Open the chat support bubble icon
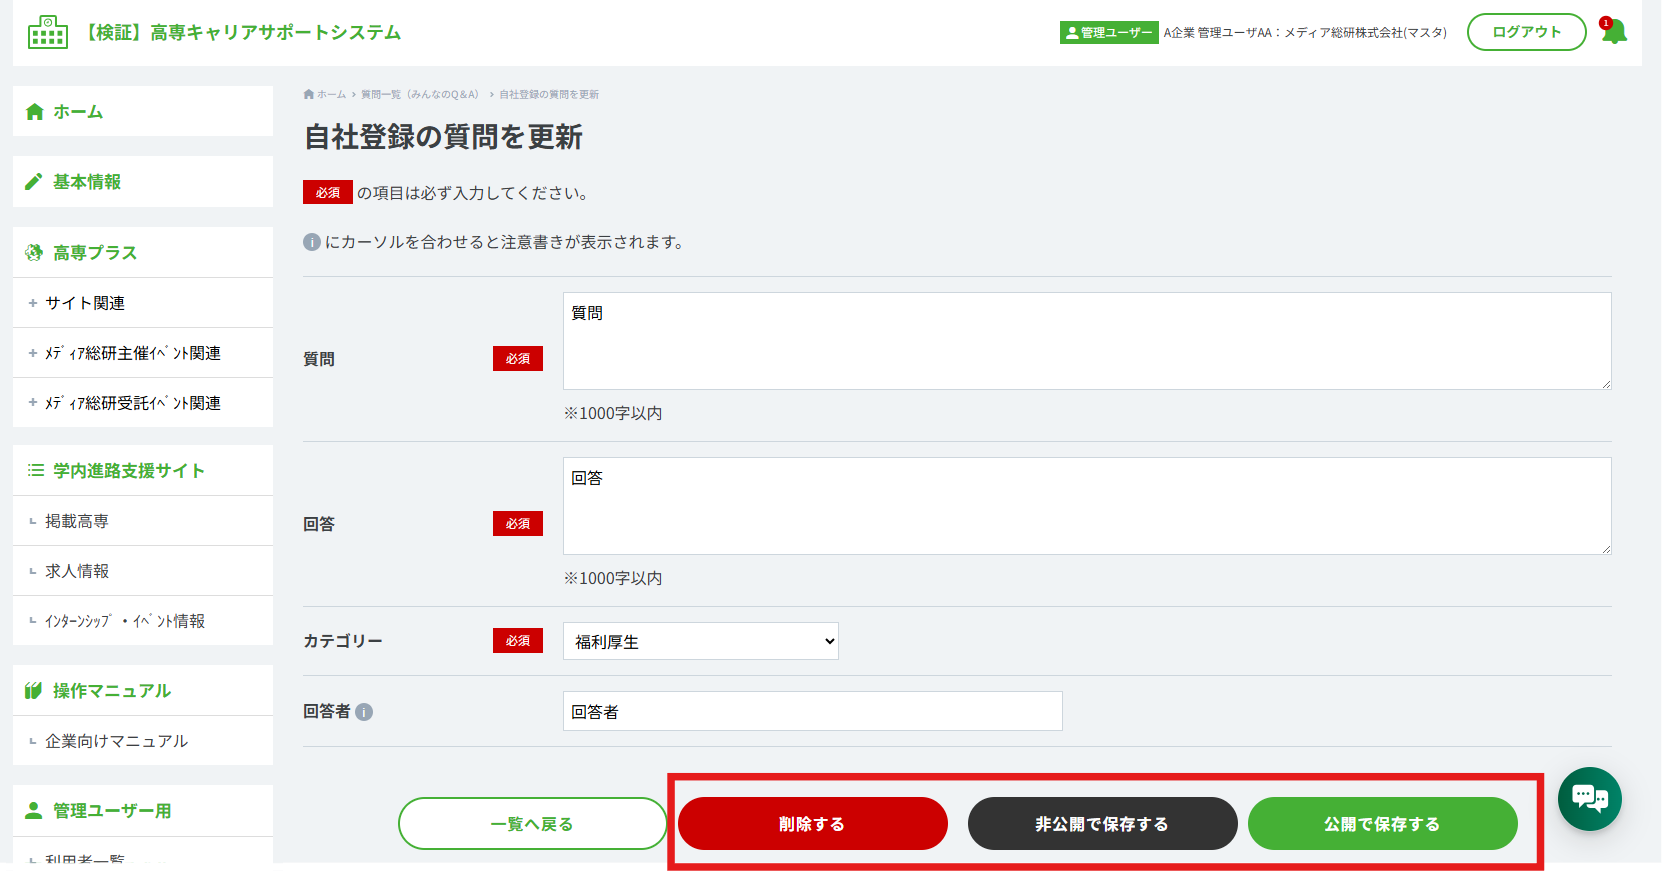Screen dimensions: 1662x871 [x=1589, y=798]
